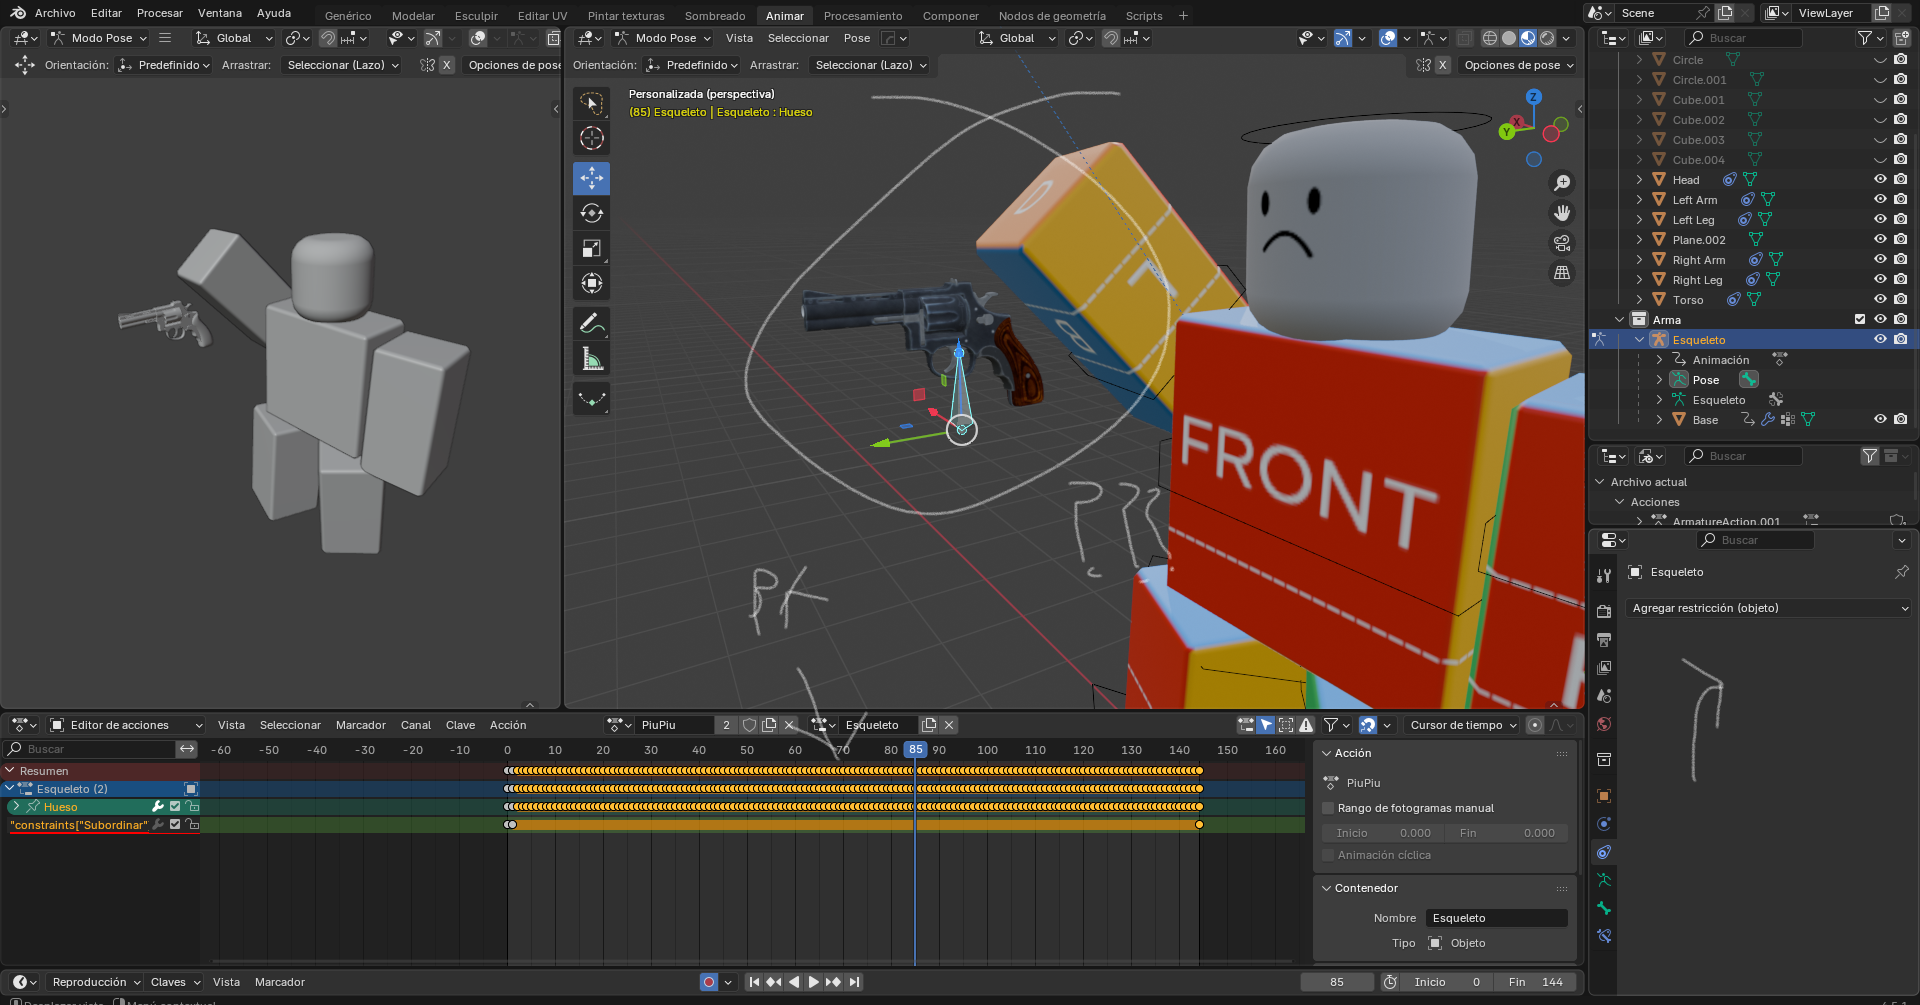Screen dimensions: 1920x1005
Task: Select the Annotate pencil tool
Action: point(592,323)
